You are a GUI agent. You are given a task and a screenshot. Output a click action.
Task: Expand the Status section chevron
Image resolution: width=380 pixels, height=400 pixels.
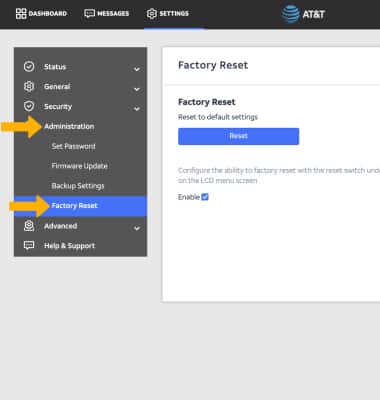137,69
